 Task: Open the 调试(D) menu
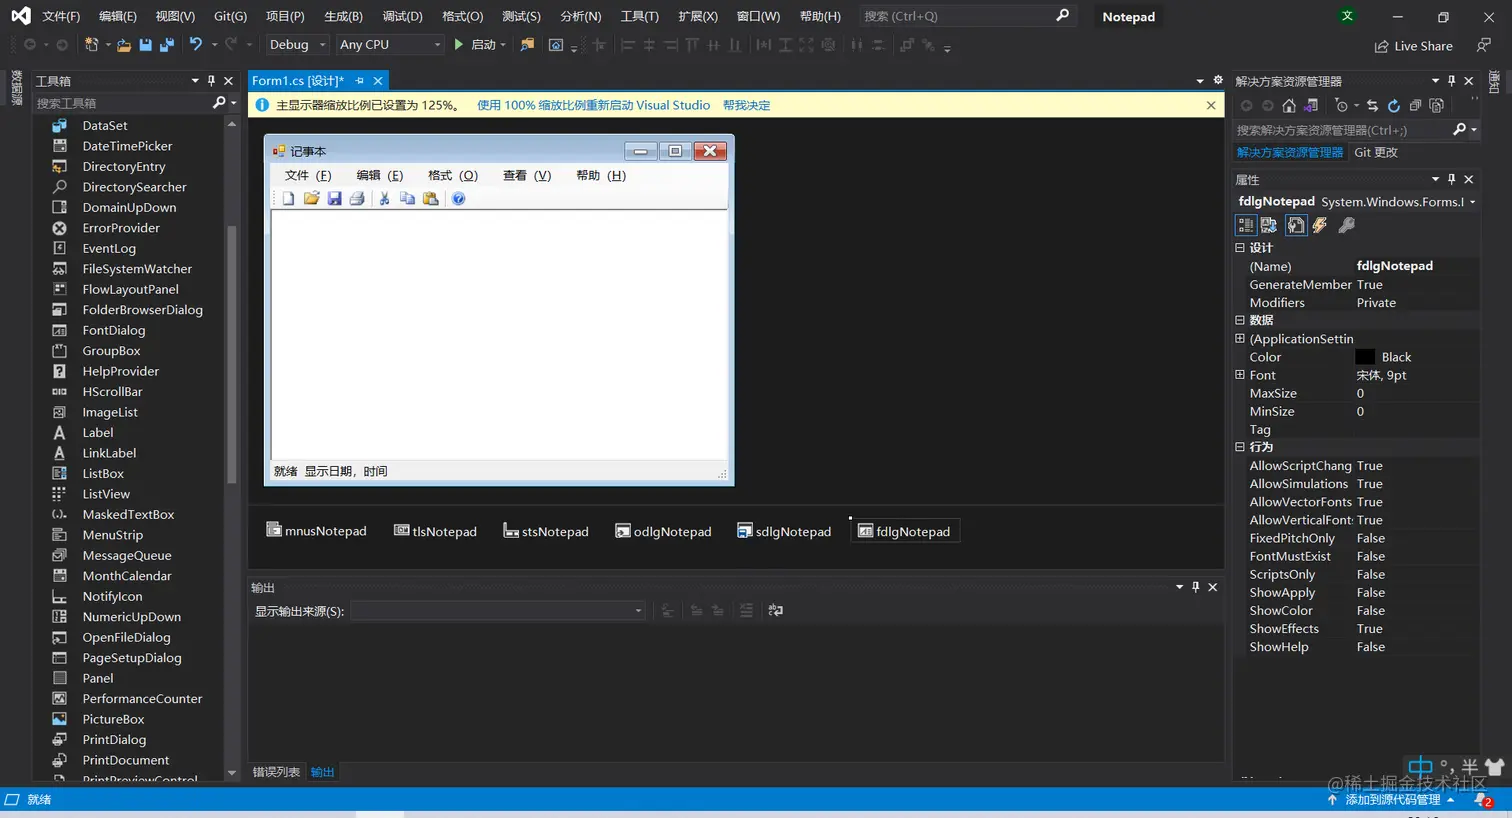coord(402,16)
